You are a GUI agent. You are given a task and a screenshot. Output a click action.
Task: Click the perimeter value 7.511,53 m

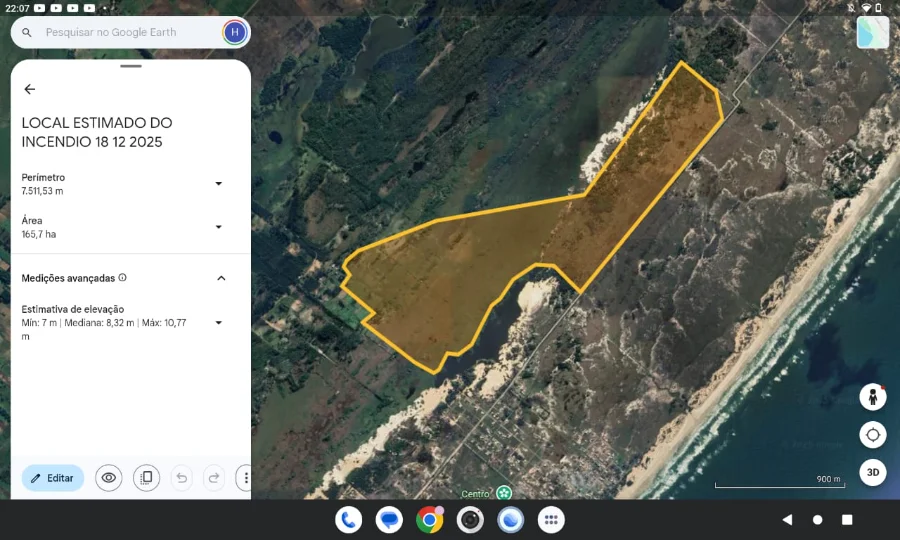tap(42, 191)
